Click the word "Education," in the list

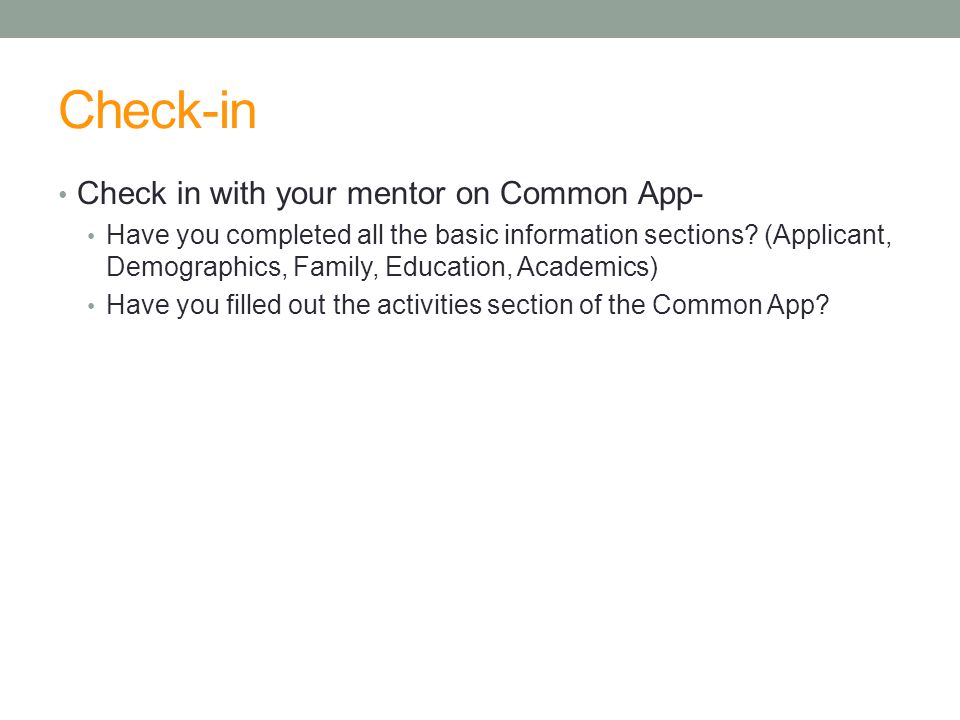(x=448, y=267)
